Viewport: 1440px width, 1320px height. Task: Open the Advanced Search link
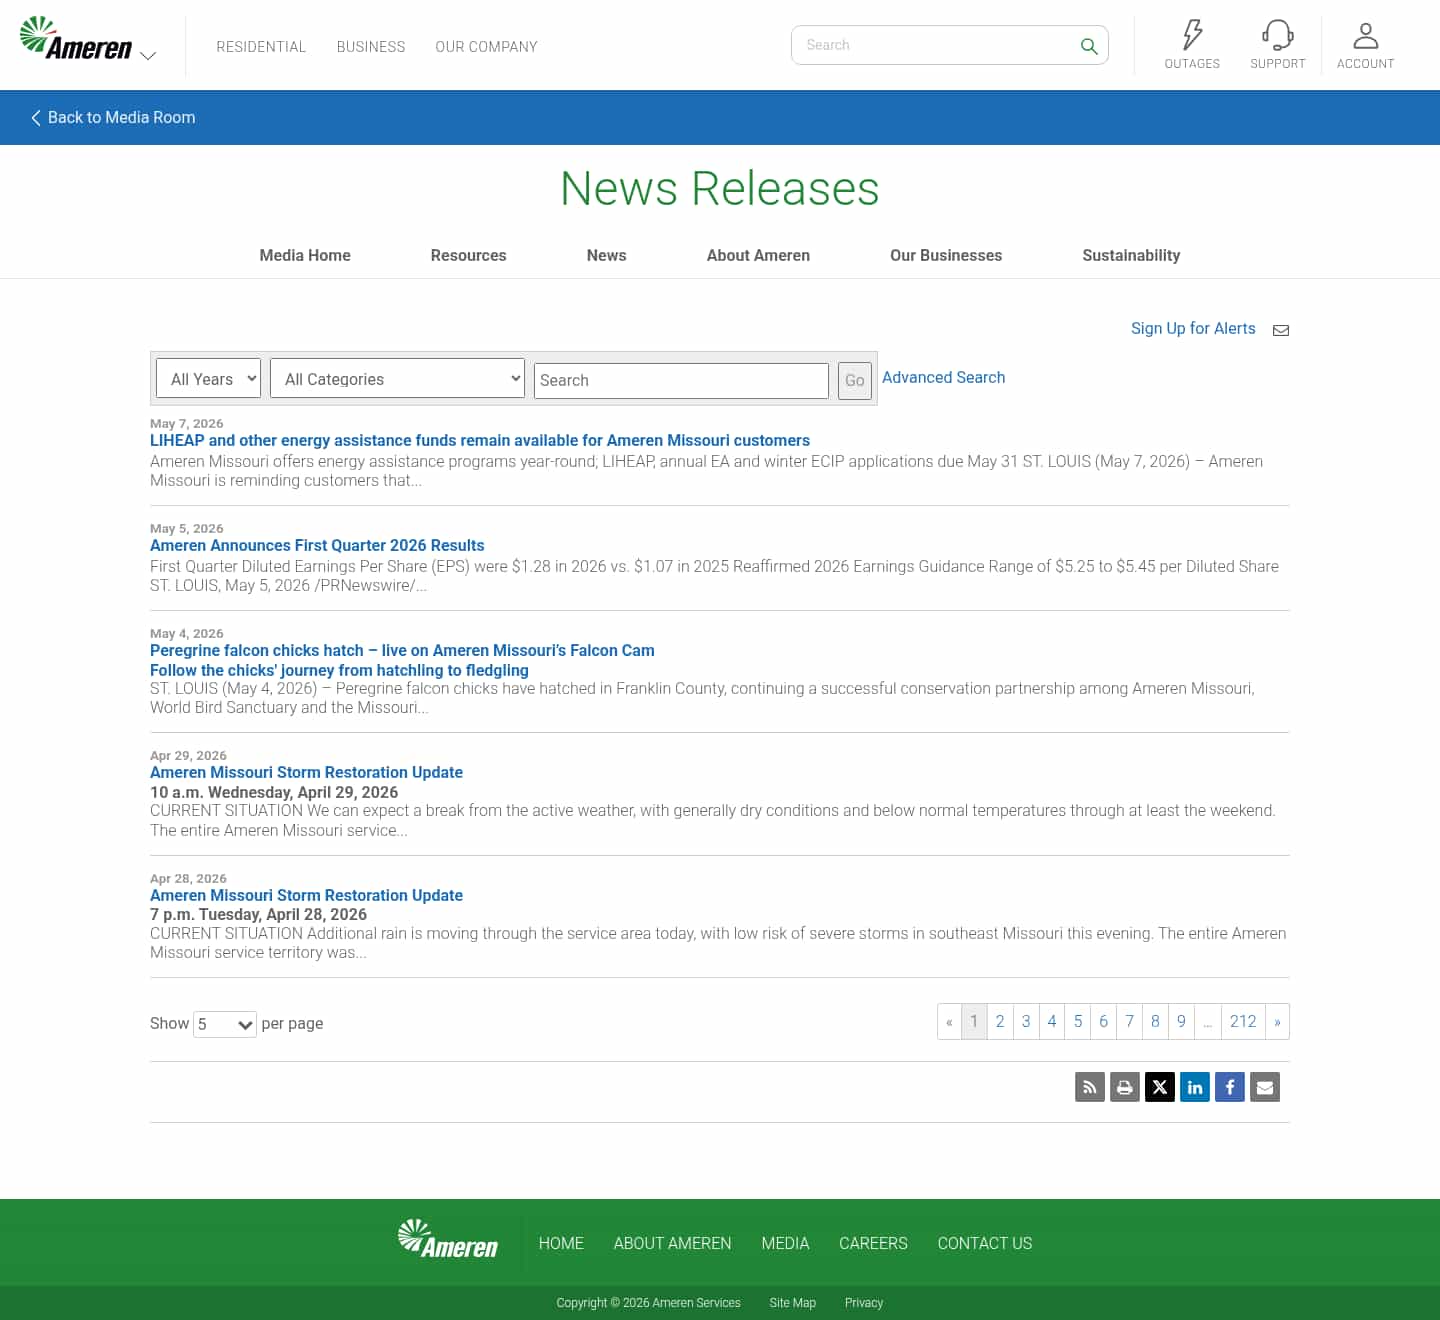point(943,378)
